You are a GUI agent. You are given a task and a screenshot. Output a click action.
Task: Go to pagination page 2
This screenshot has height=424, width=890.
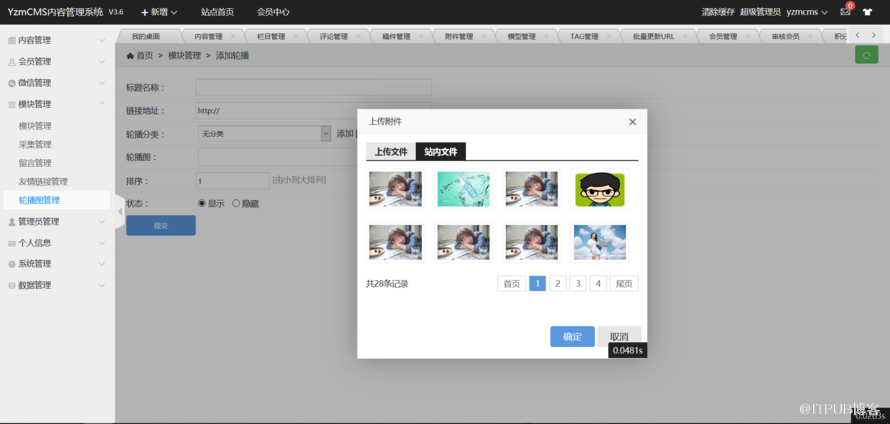[558, 284]
